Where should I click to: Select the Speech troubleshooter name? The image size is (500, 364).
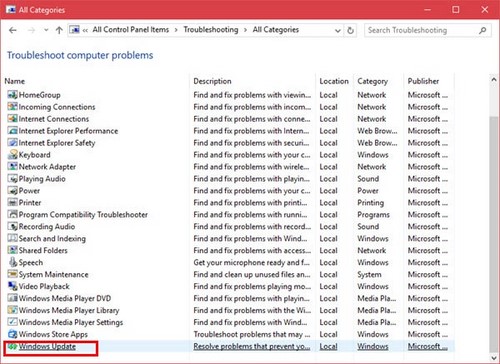click(x=31, y=263)
